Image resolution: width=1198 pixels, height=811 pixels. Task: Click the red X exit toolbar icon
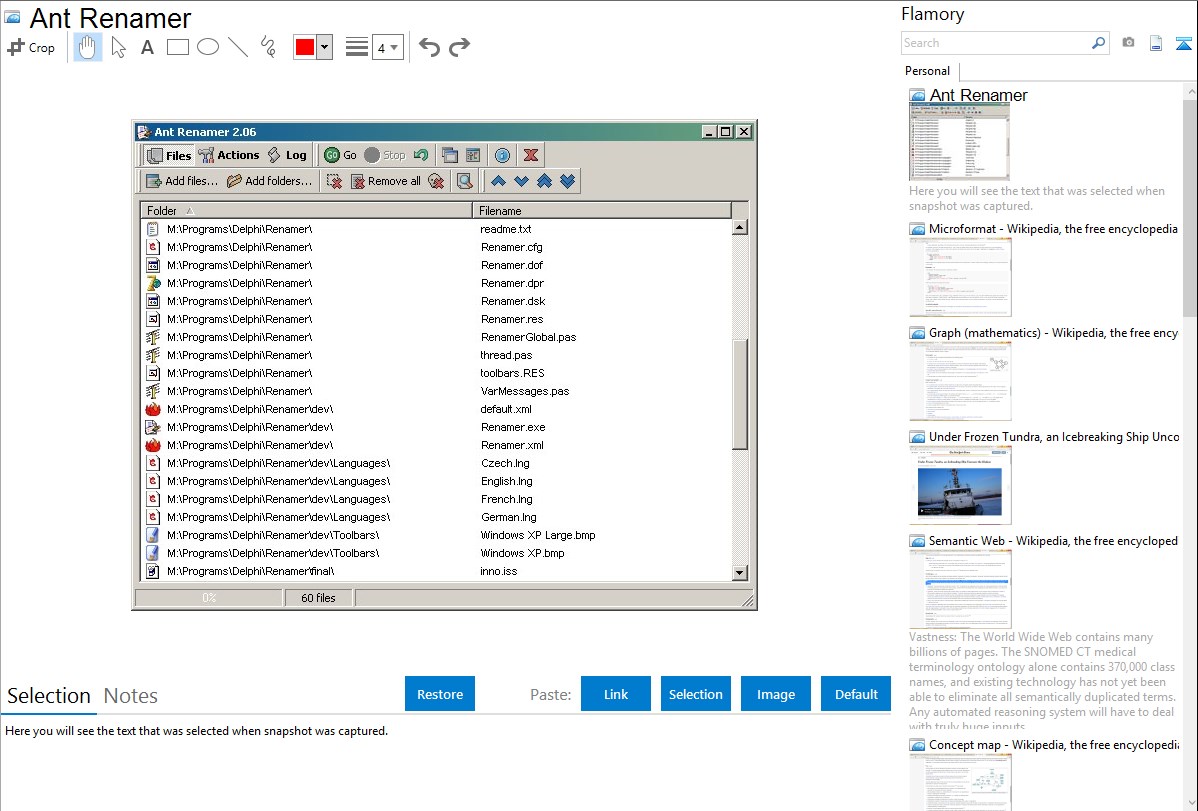click(531, 155)
